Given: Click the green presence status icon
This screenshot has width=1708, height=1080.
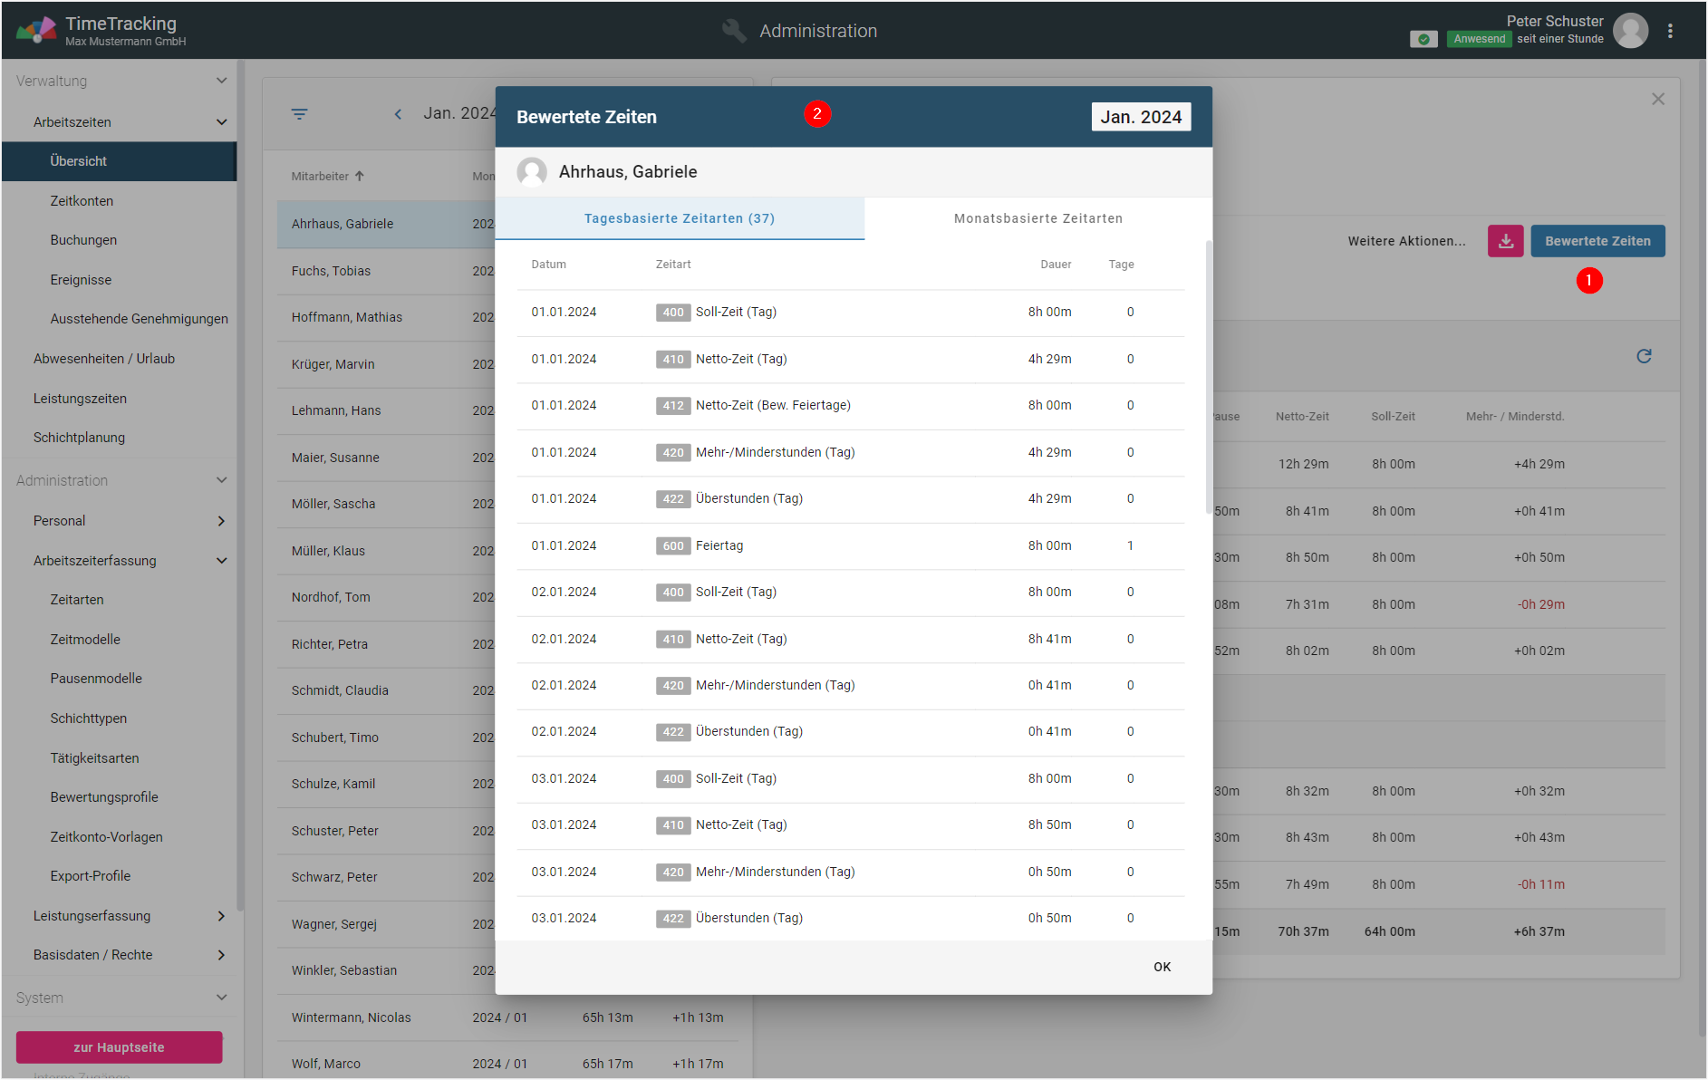Looking at the screenshot, I should point(1423,39).
